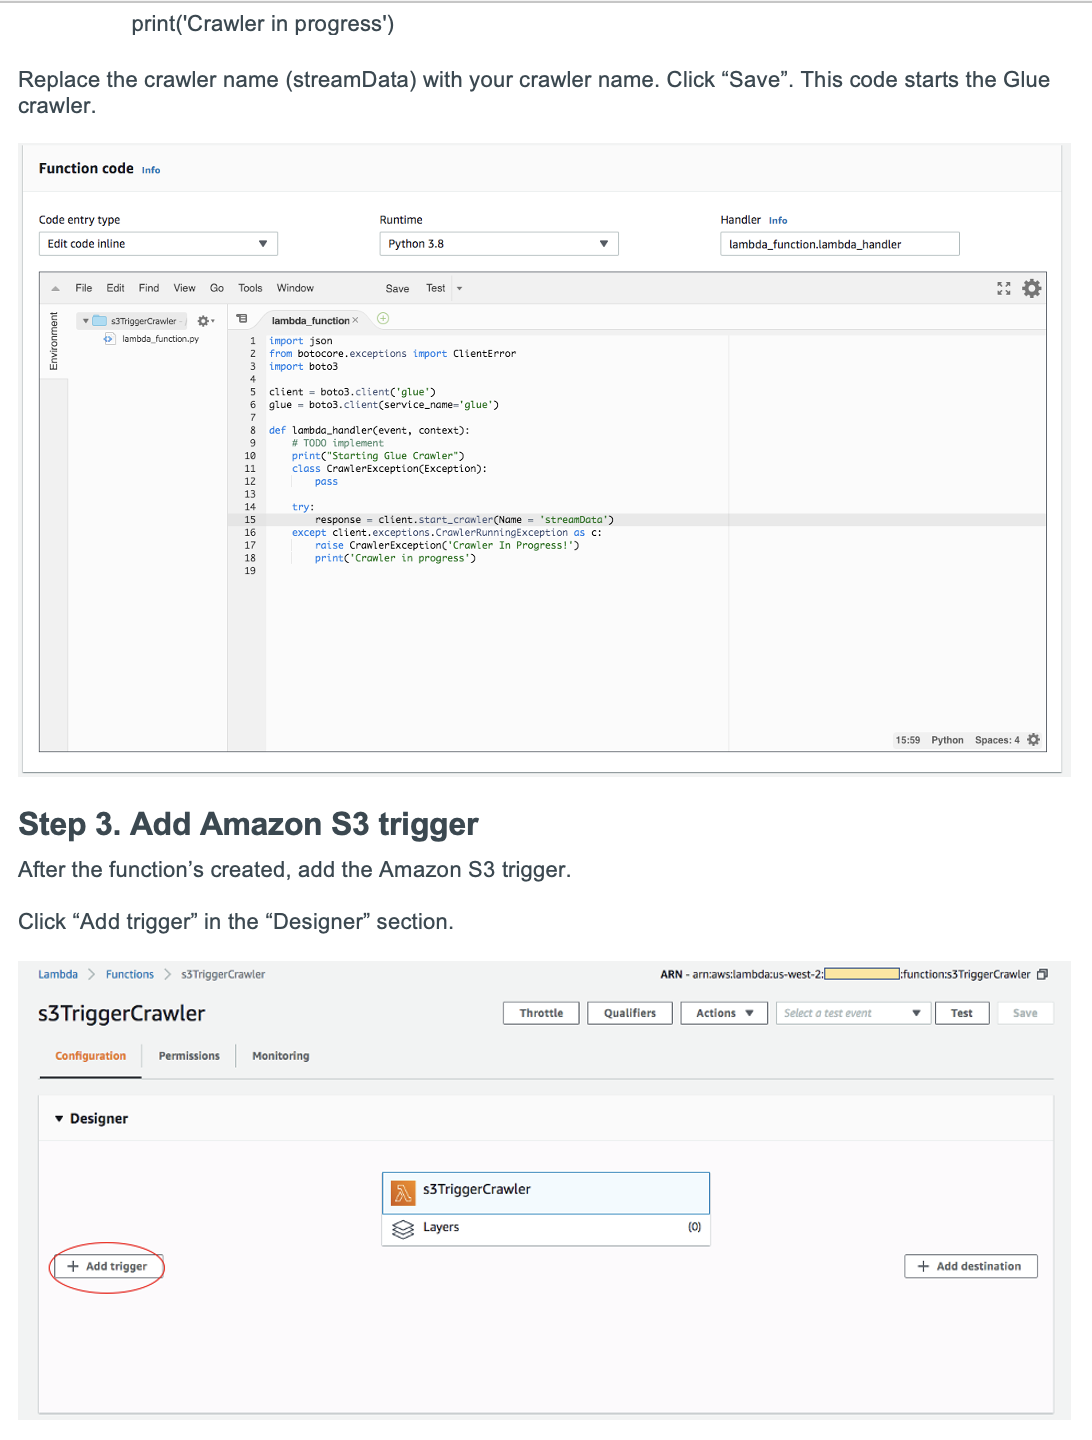
Task: Click the orange Lambda function icon
Action: (403, 1192)
